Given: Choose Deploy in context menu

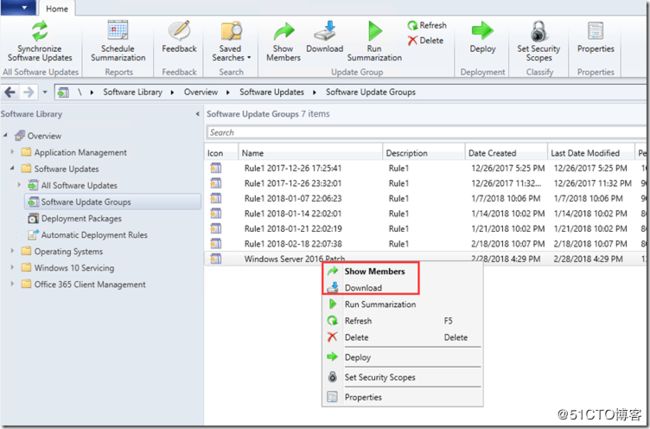Looking at the screenshot, I should tap(402, 357).
